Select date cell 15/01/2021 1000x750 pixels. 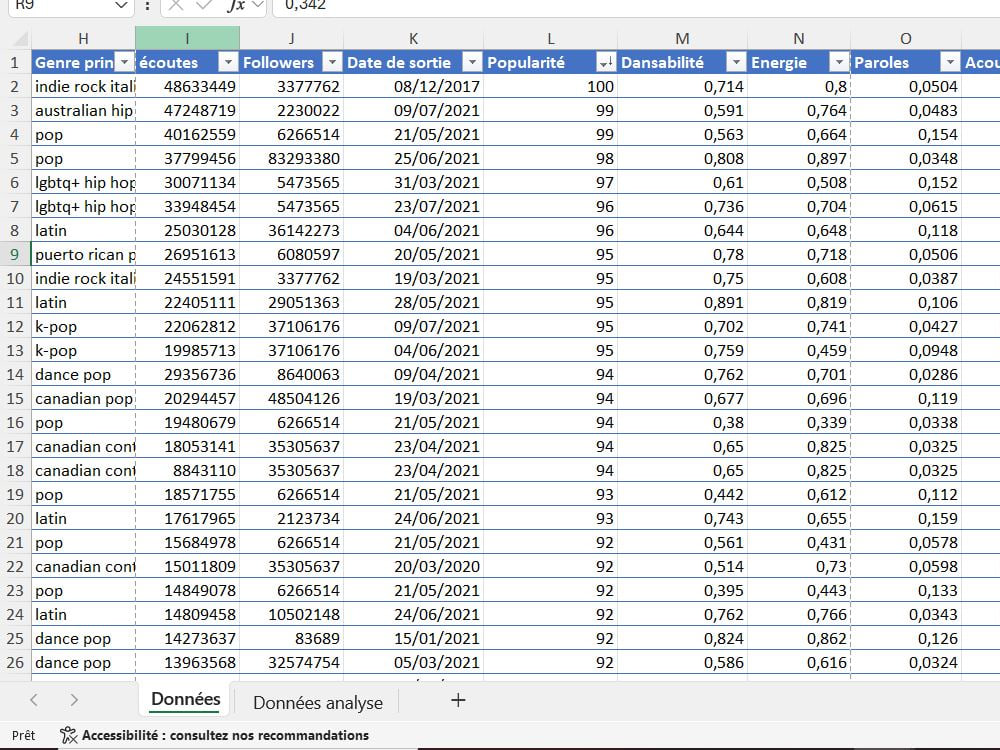[413, 638]
